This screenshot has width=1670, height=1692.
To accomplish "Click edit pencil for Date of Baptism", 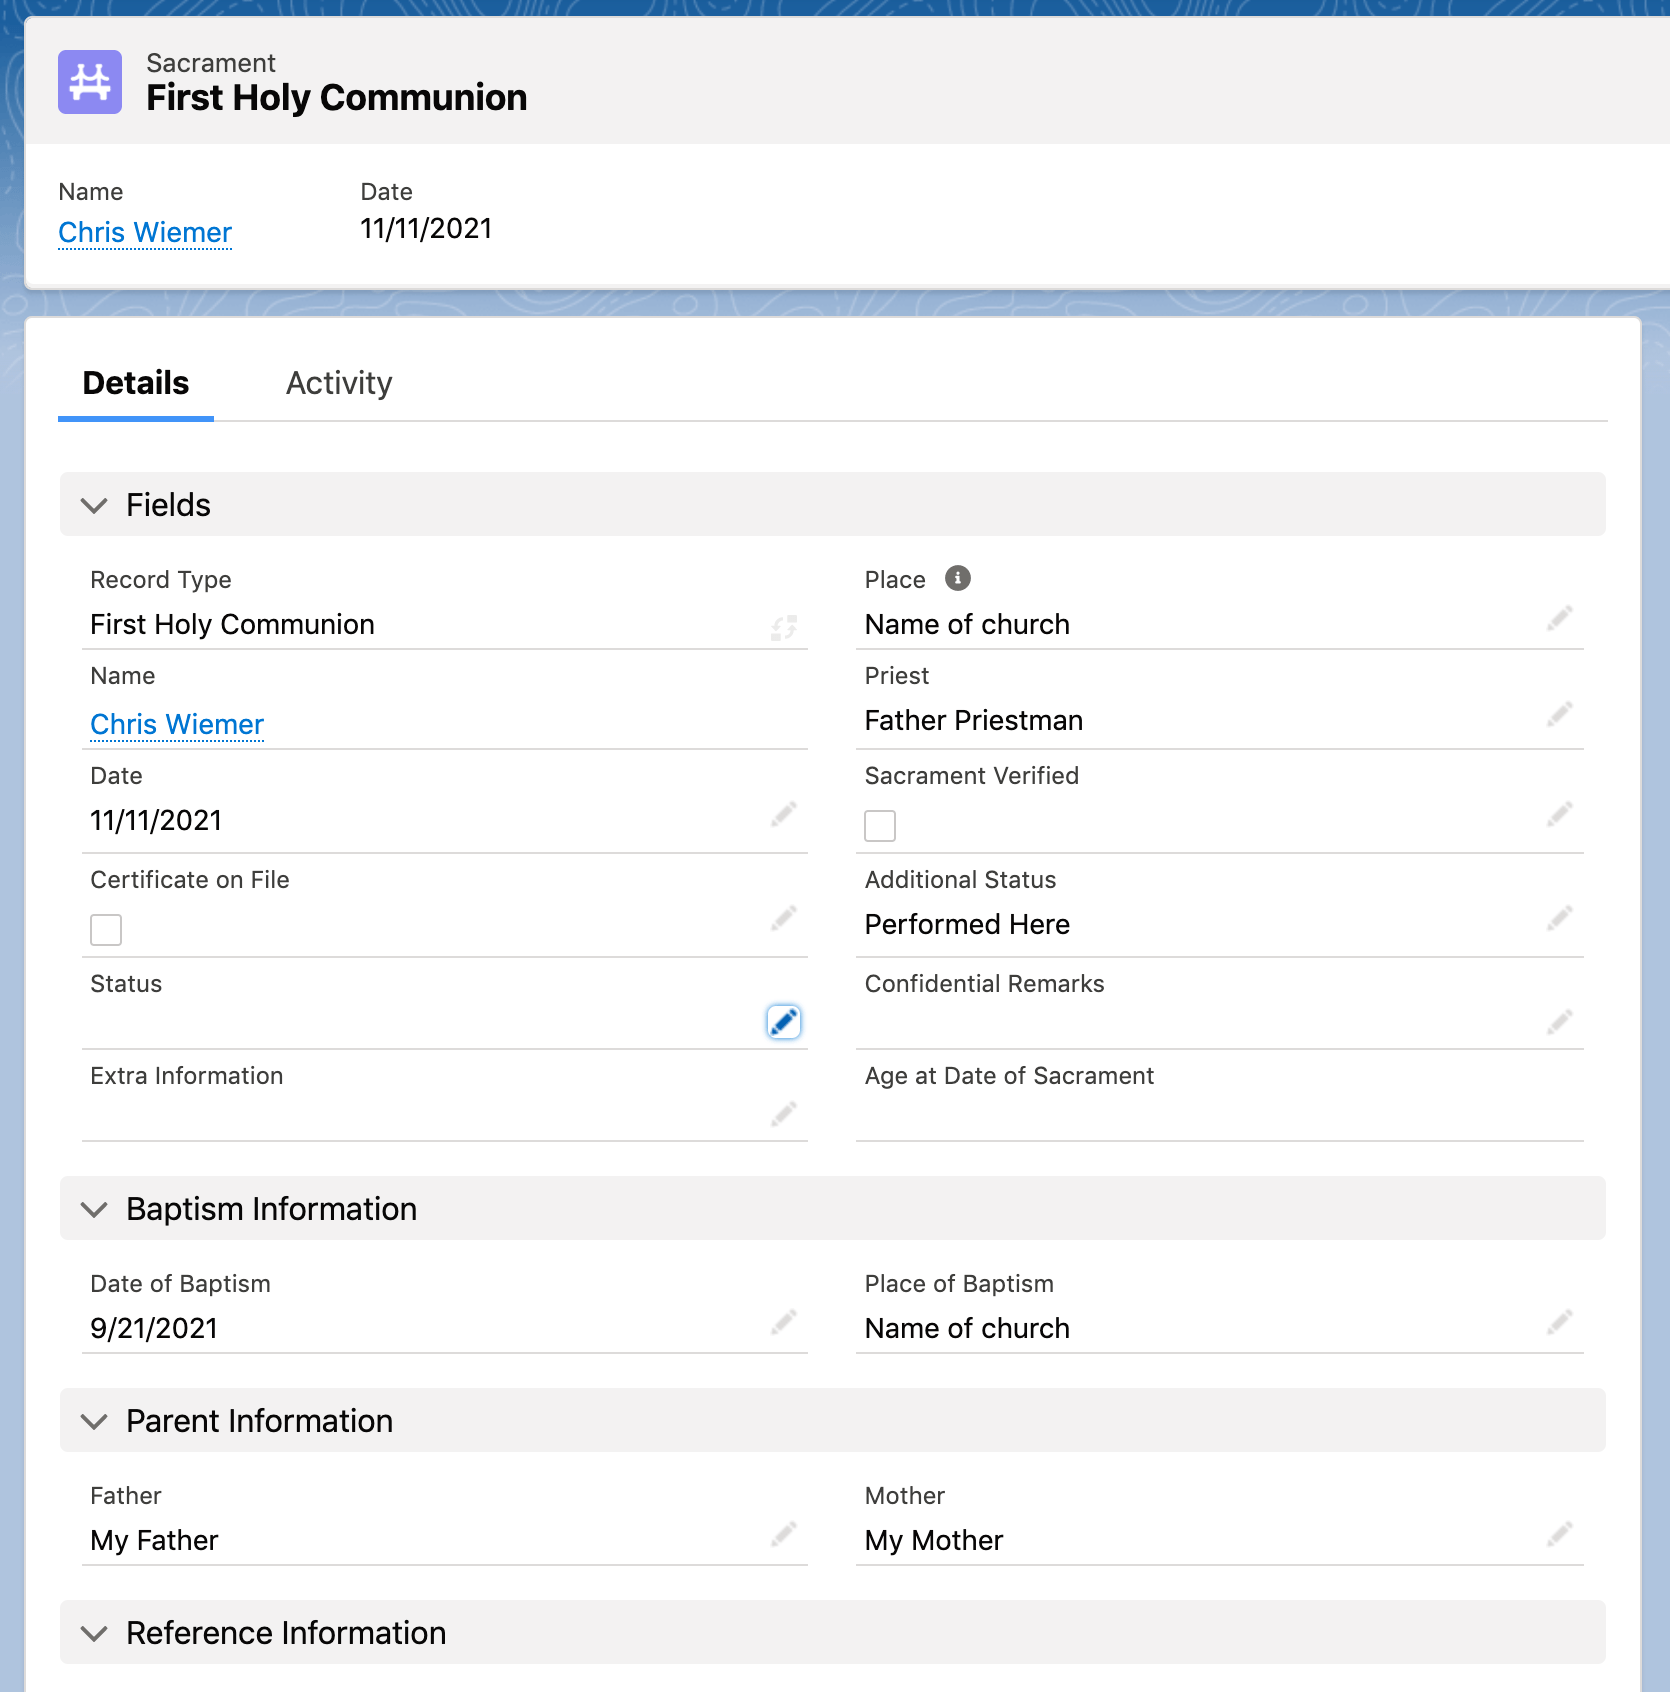I will click(x=783, y=1323).
